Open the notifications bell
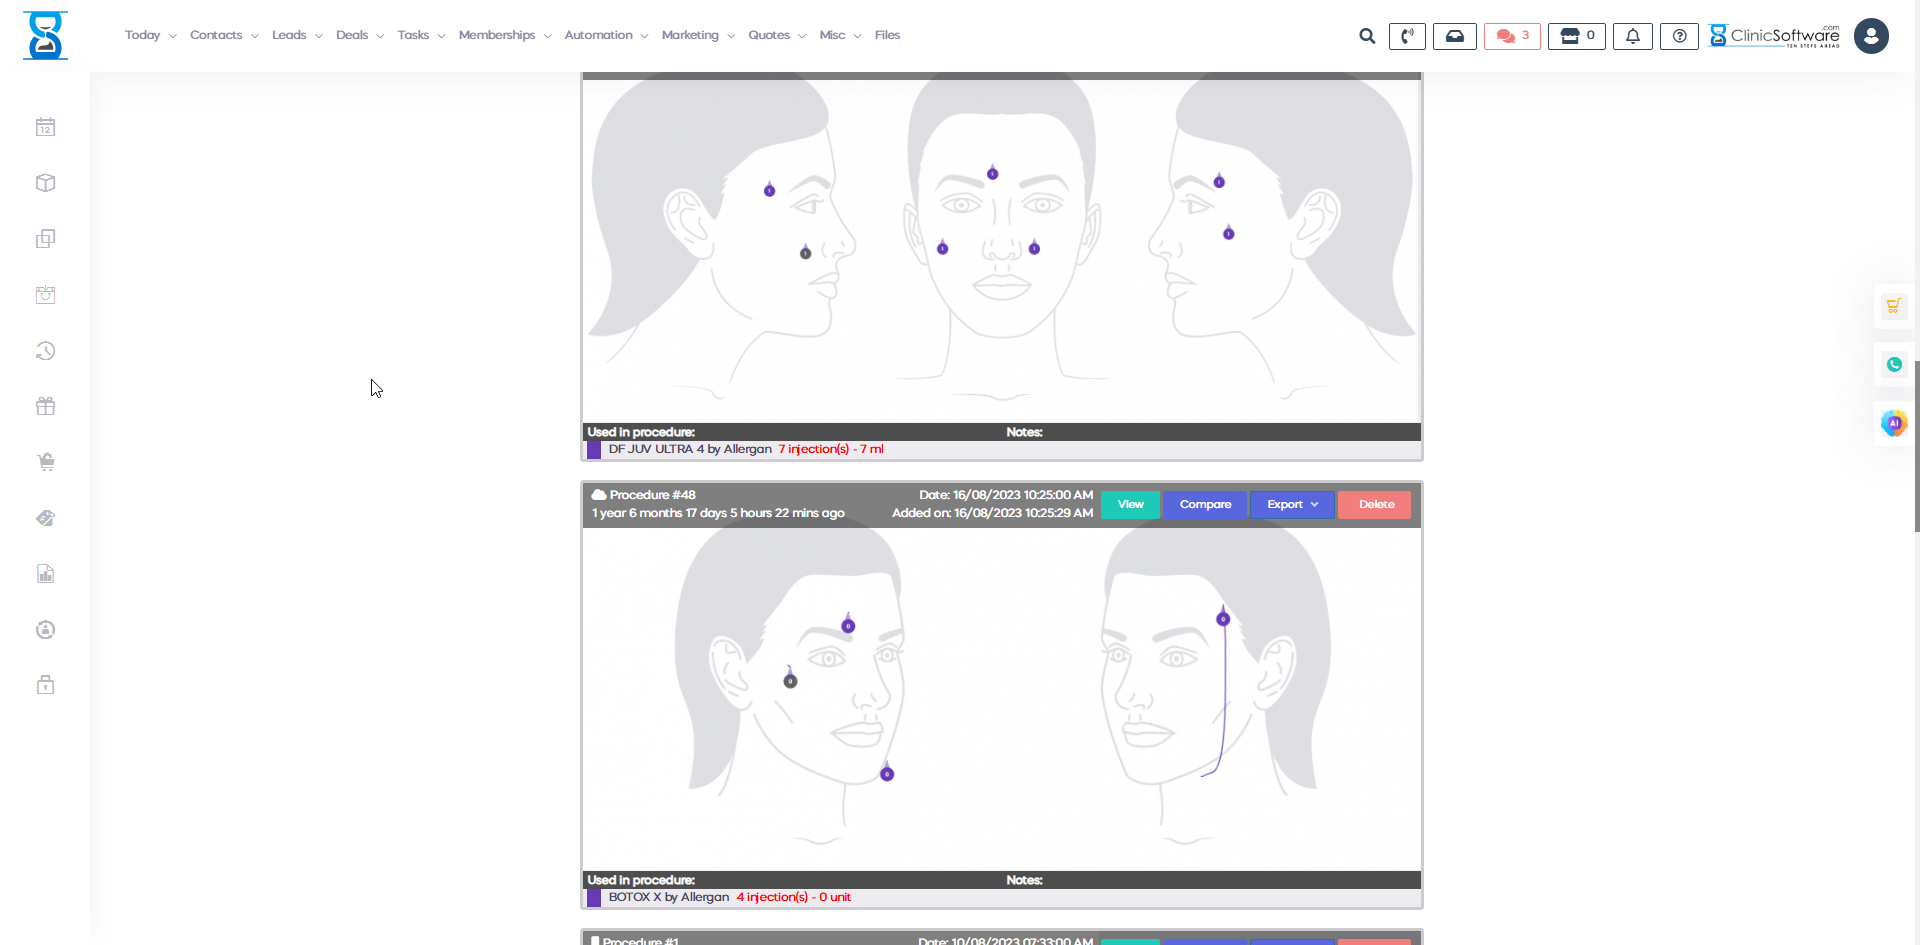The width and height of the screenshot is (1920, 945). tap(1633, 36)
